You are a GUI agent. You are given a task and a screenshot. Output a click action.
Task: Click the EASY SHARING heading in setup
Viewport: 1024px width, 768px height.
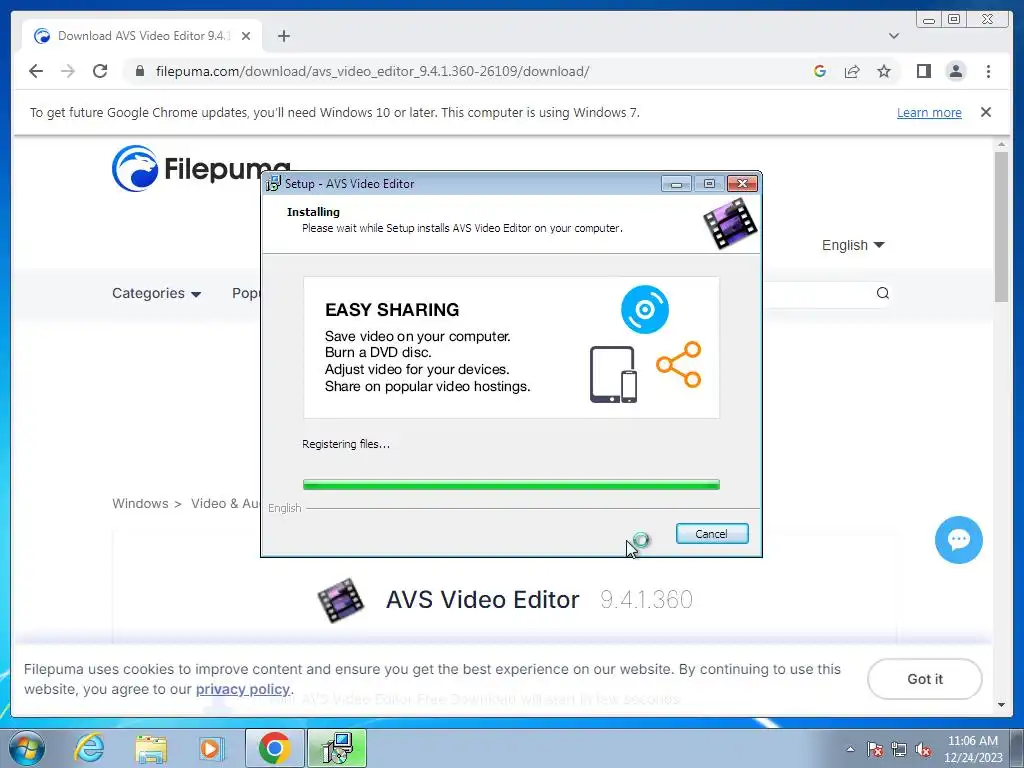click(392, 310)
